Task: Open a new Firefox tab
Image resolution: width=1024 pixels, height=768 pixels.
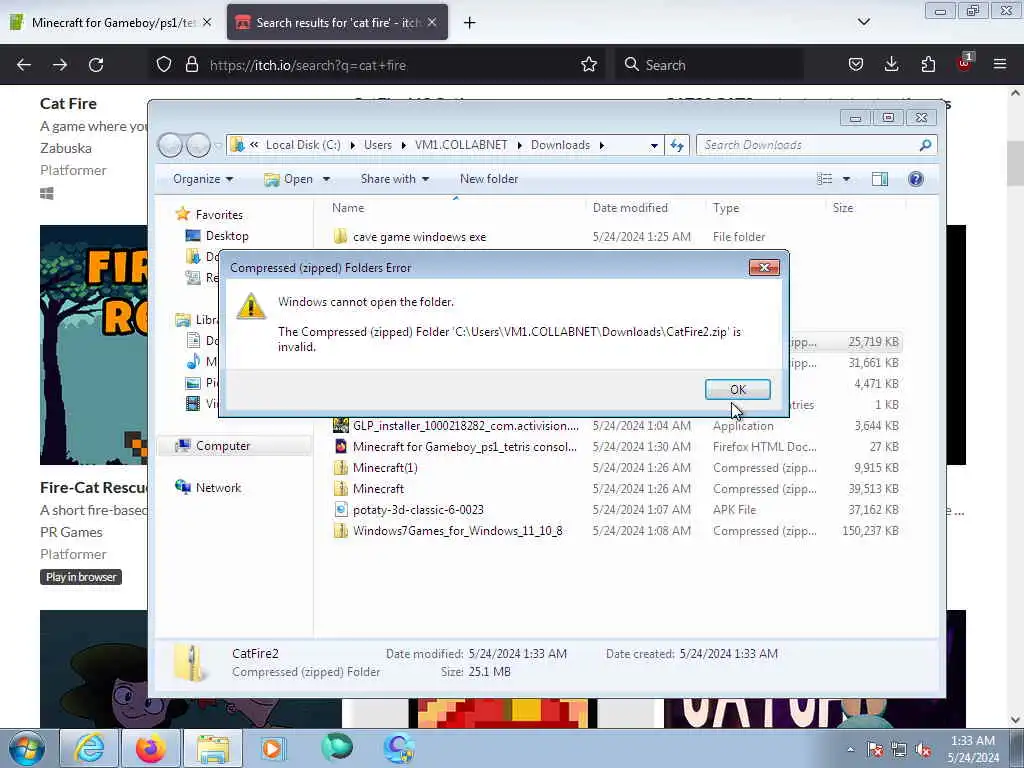Action: pyautogui.click(x=470, y=23)
